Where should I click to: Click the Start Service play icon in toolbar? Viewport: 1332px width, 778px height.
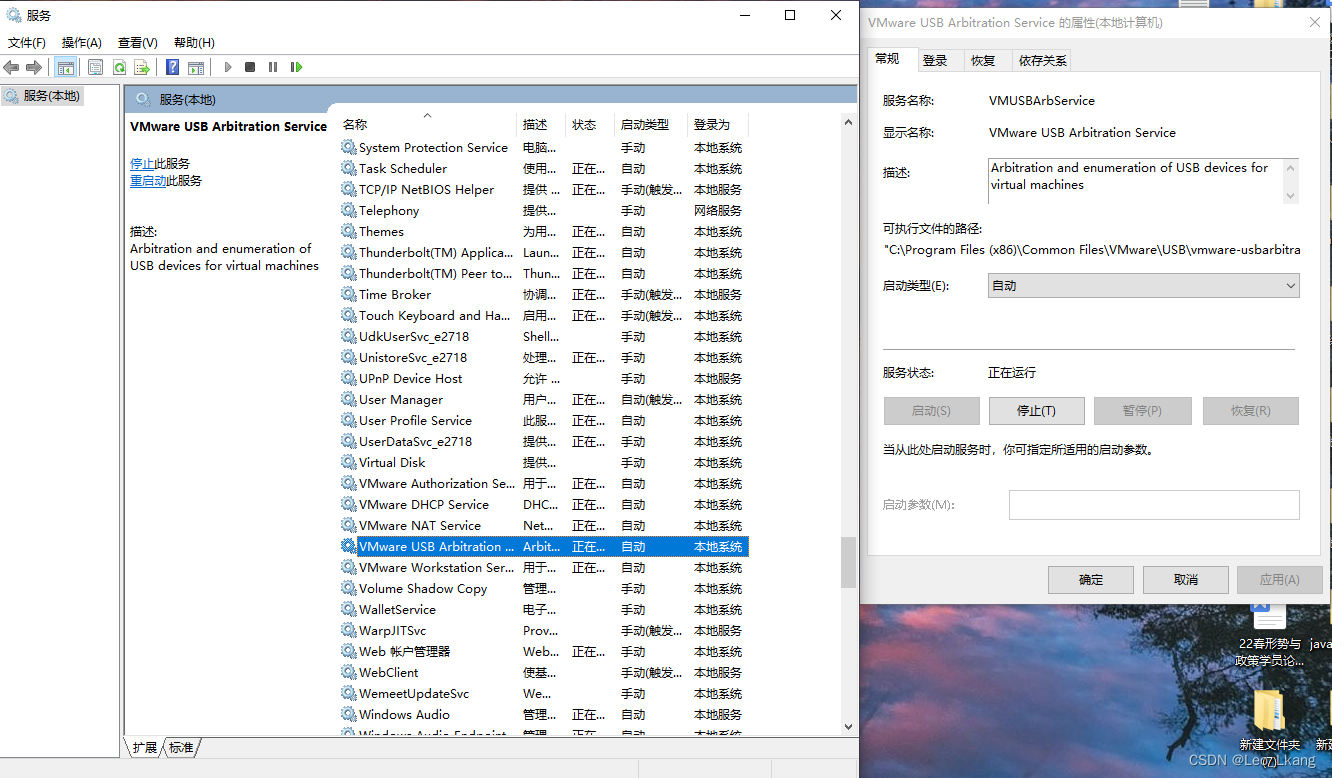pyautogui.click(x=228, y=67)
